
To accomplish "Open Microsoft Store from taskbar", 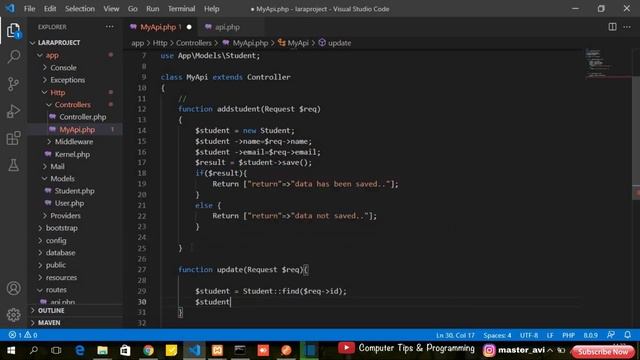I will point(125,350).
